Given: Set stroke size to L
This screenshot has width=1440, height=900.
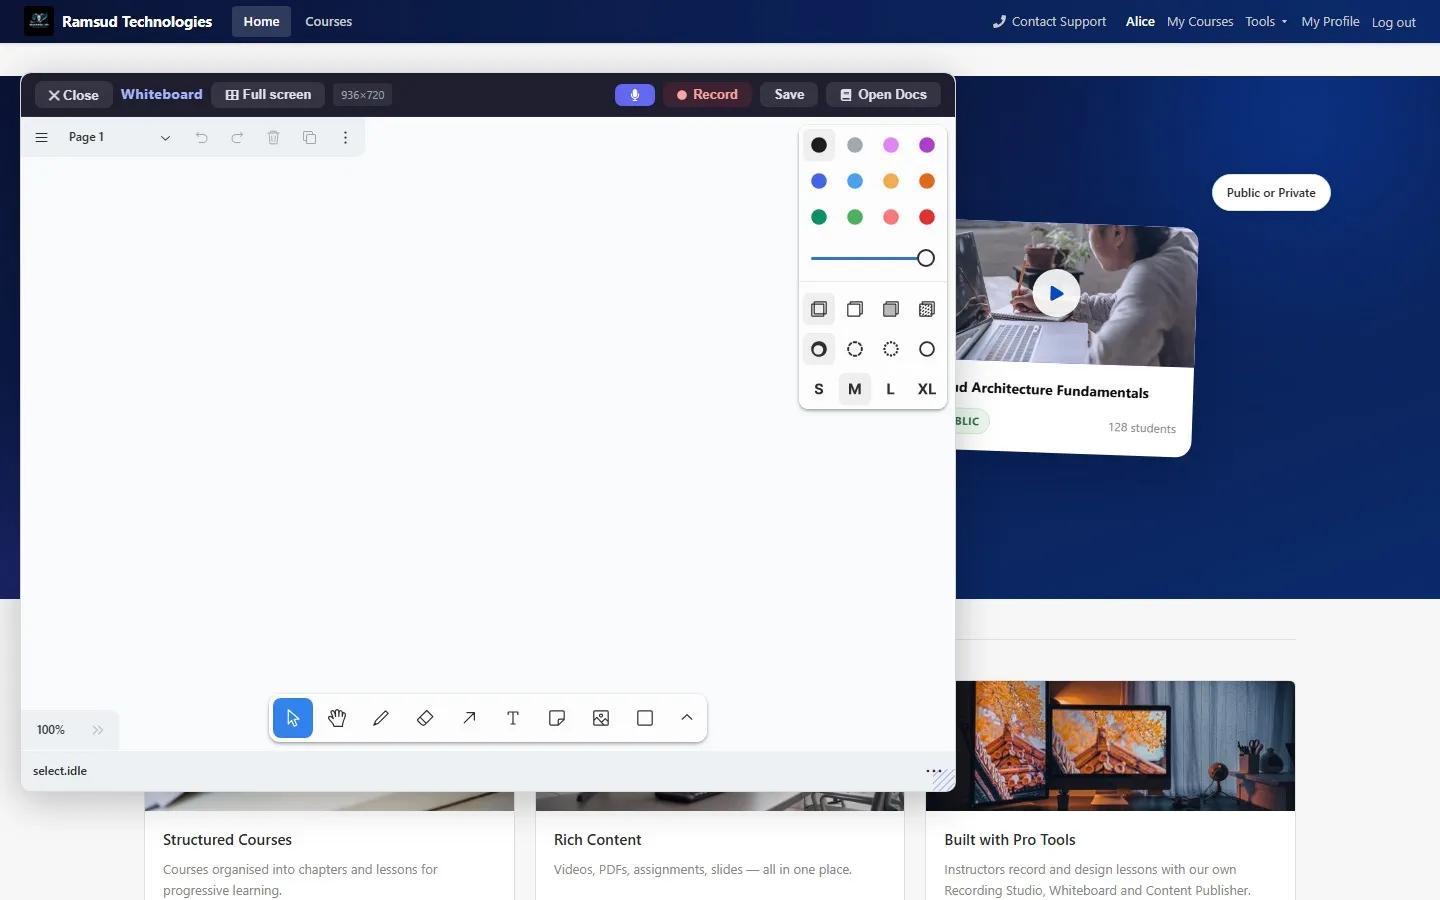Looking at the screenshot, I should 891,389.
